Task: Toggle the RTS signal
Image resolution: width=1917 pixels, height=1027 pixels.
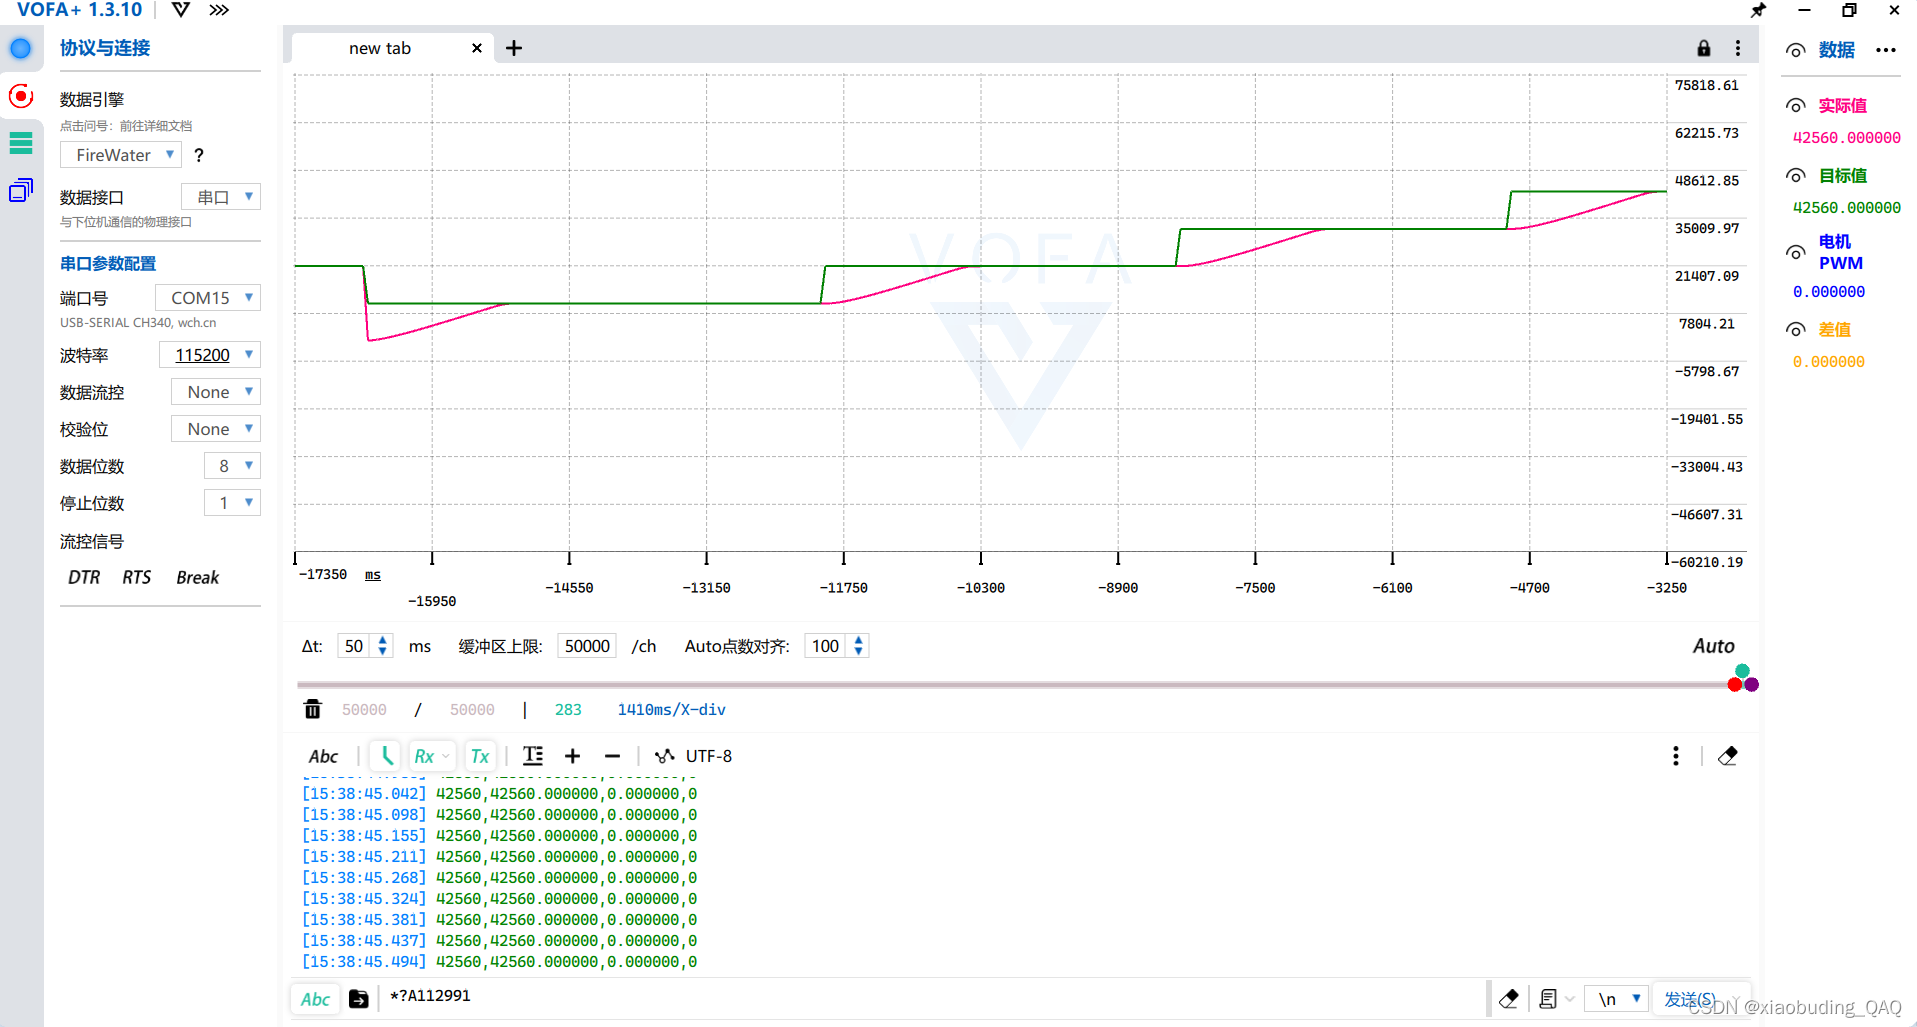Action: pyautogui.click(x=136, y=578)
